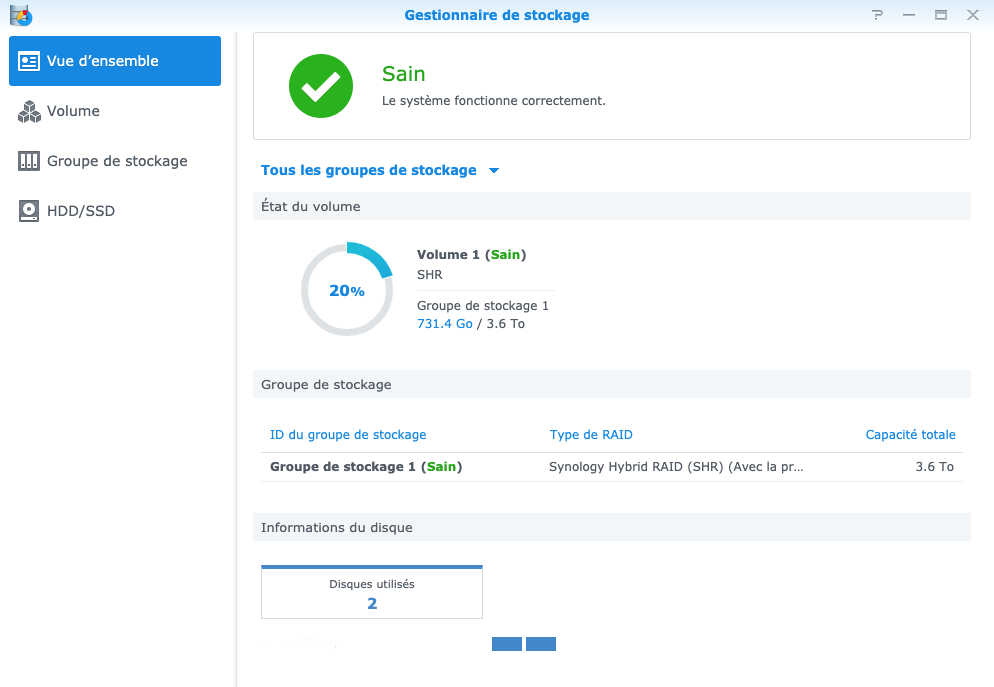Click the dropdown arrow next to storage groups filter
Image resolution: width=994 pixels, height=687 pixels.
click(x=494, y=170)
